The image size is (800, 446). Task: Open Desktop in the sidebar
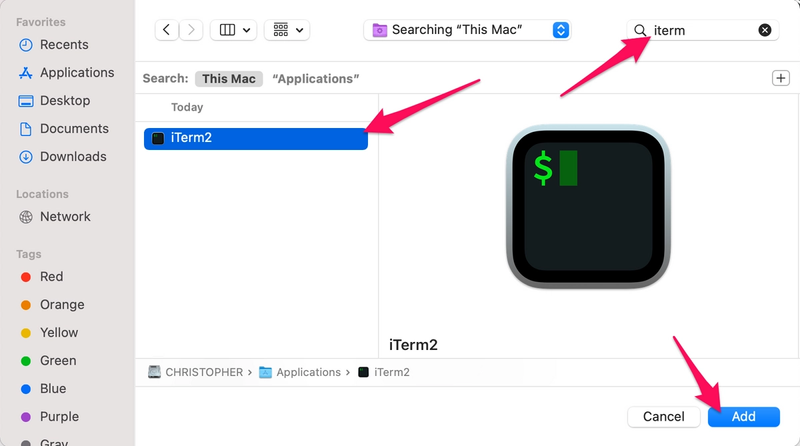point(65,101)
